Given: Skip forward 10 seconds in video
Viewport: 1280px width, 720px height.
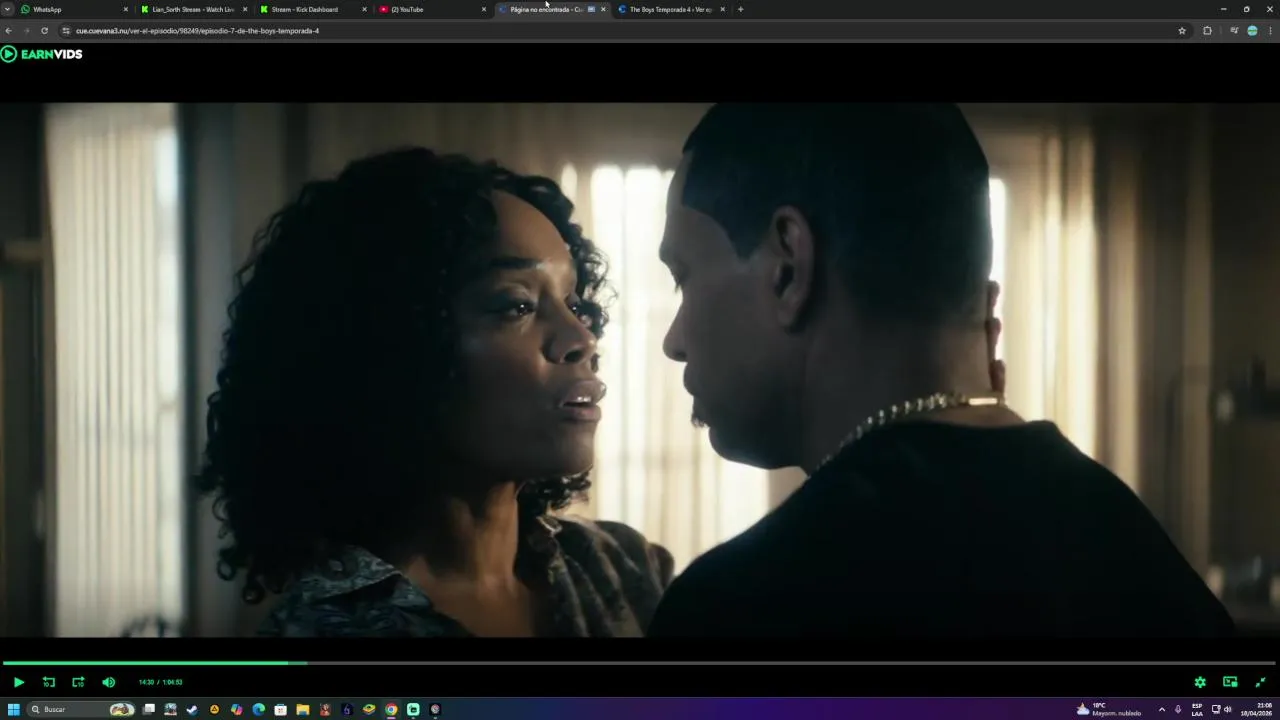Looking at the screenshot, I should click(78, 682).
